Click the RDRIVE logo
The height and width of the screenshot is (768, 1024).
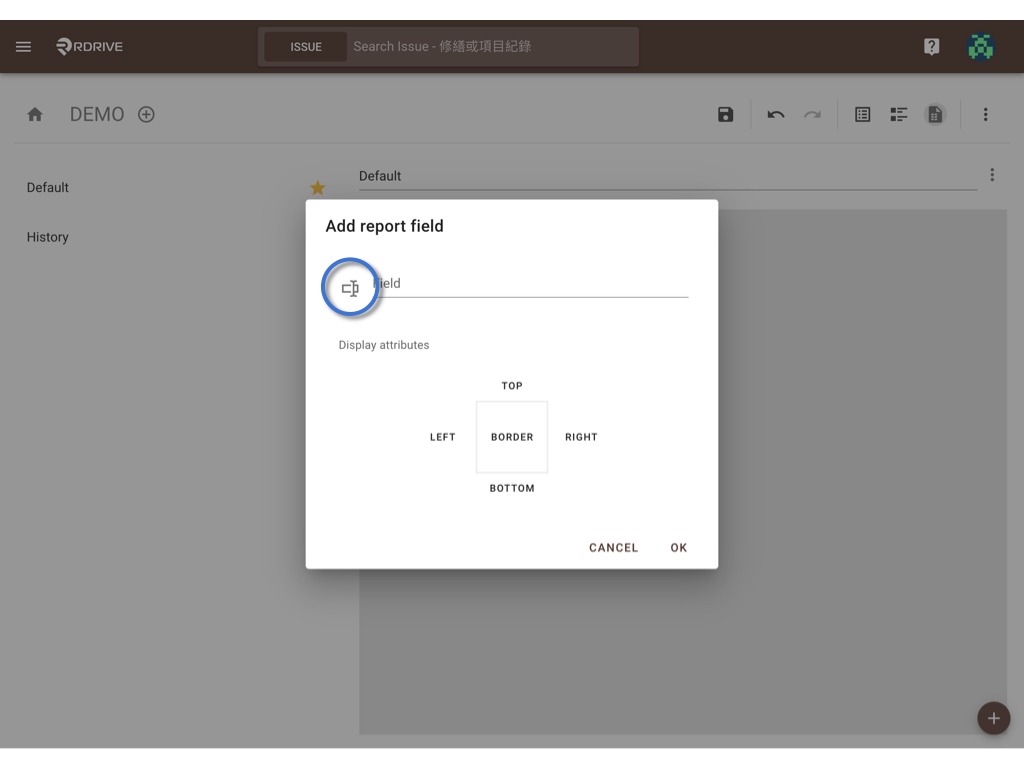(89, 46)
